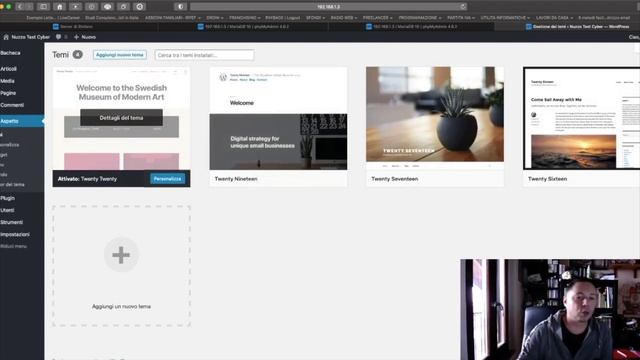This screenshot has height=360, width=640.
Task: Click the Twenty Sixteen theme name
Action: point(547,179)
